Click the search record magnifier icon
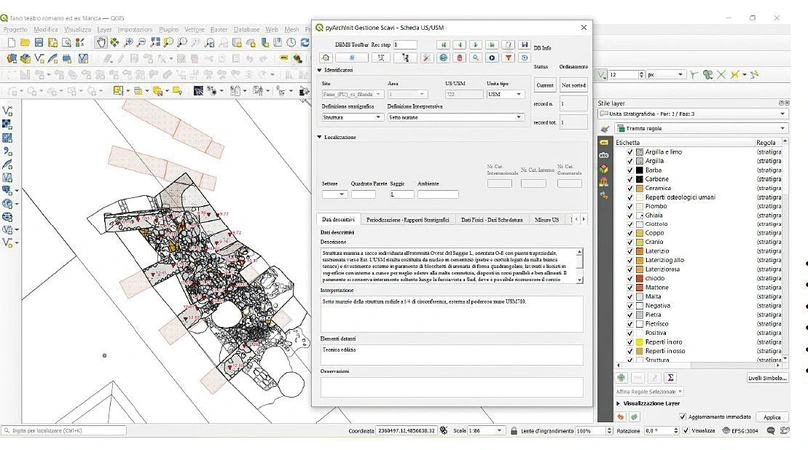The width and height of the screenshot is (808, 450). (x=476, y=58)
